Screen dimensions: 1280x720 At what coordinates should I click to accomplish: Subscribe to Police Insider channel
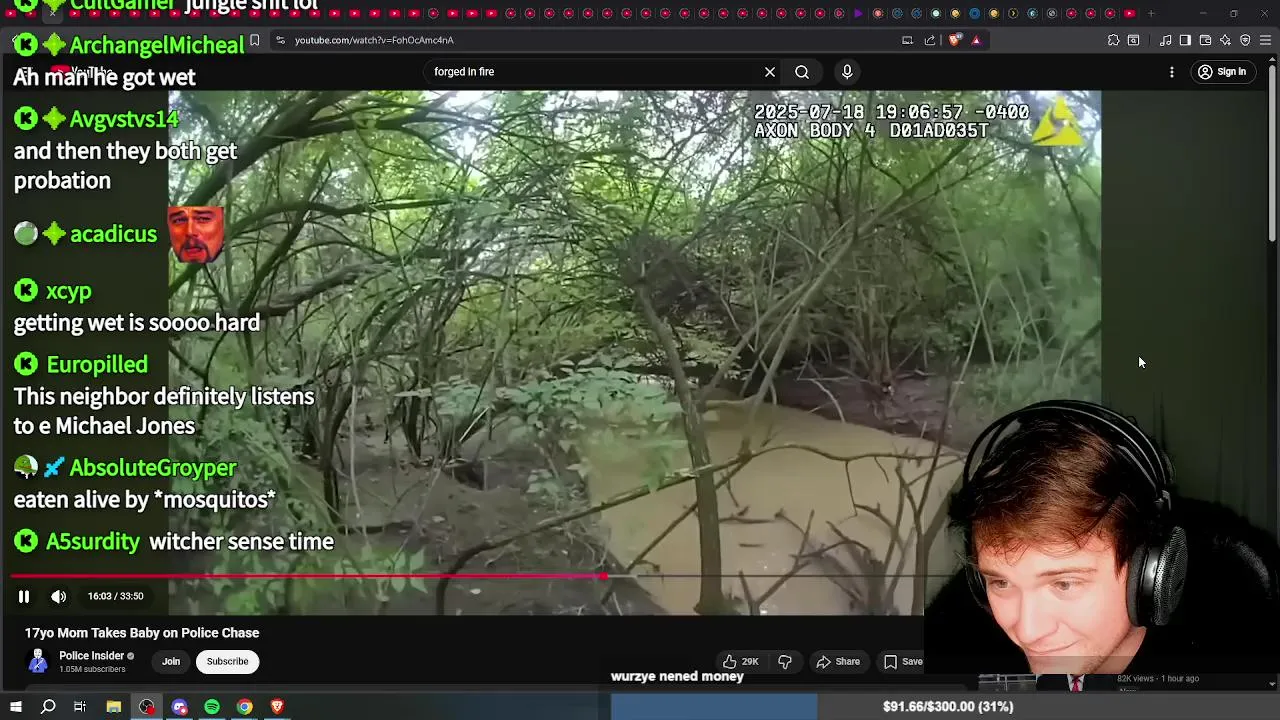227,661
